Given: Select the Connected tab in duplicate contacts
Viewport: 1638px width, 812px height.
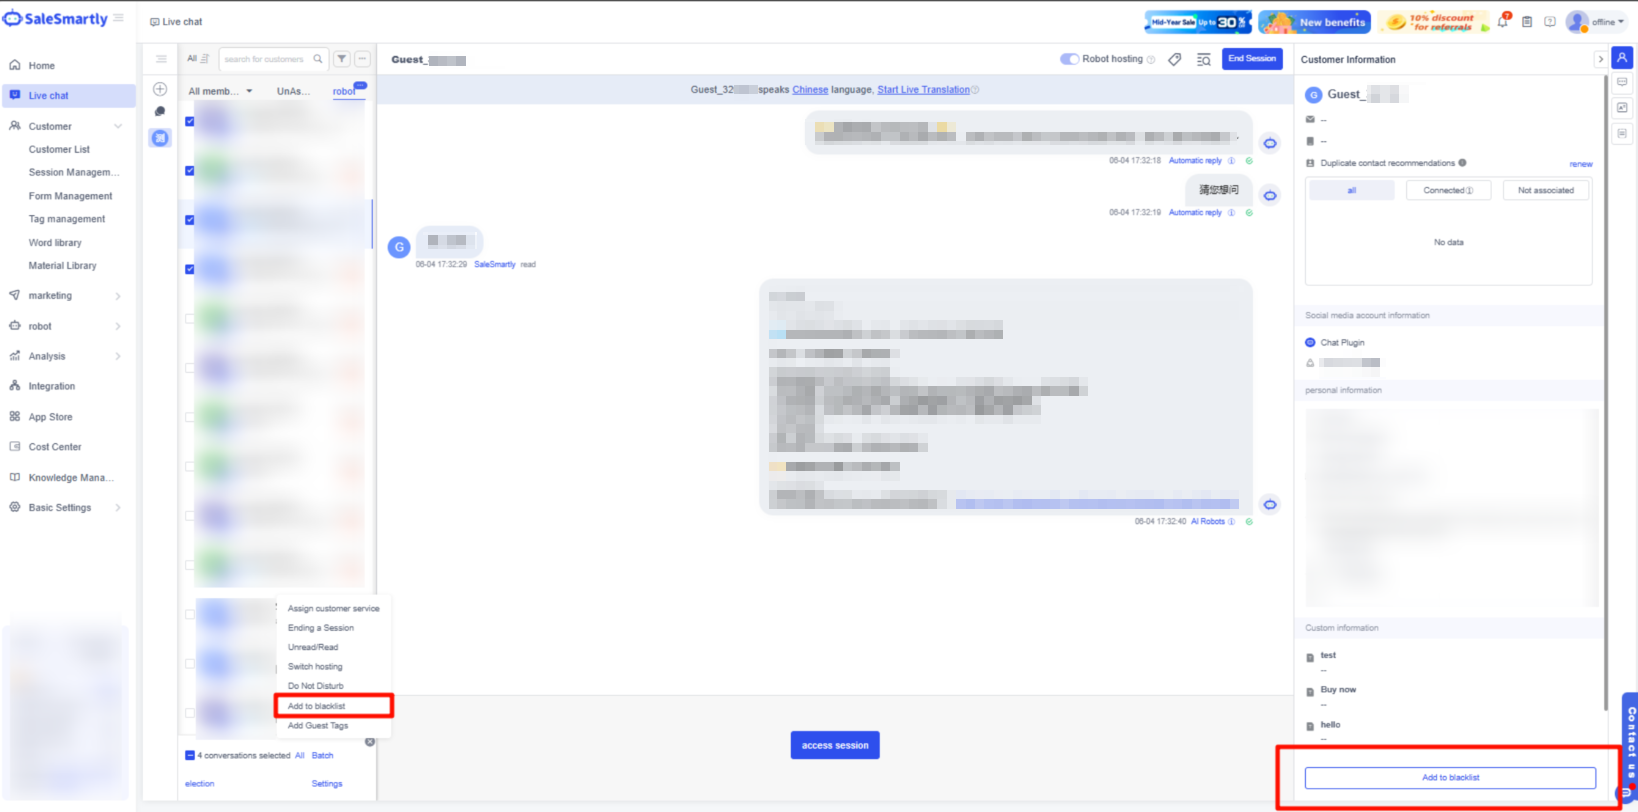Looking at the screenshot, I should point(1448,190).
